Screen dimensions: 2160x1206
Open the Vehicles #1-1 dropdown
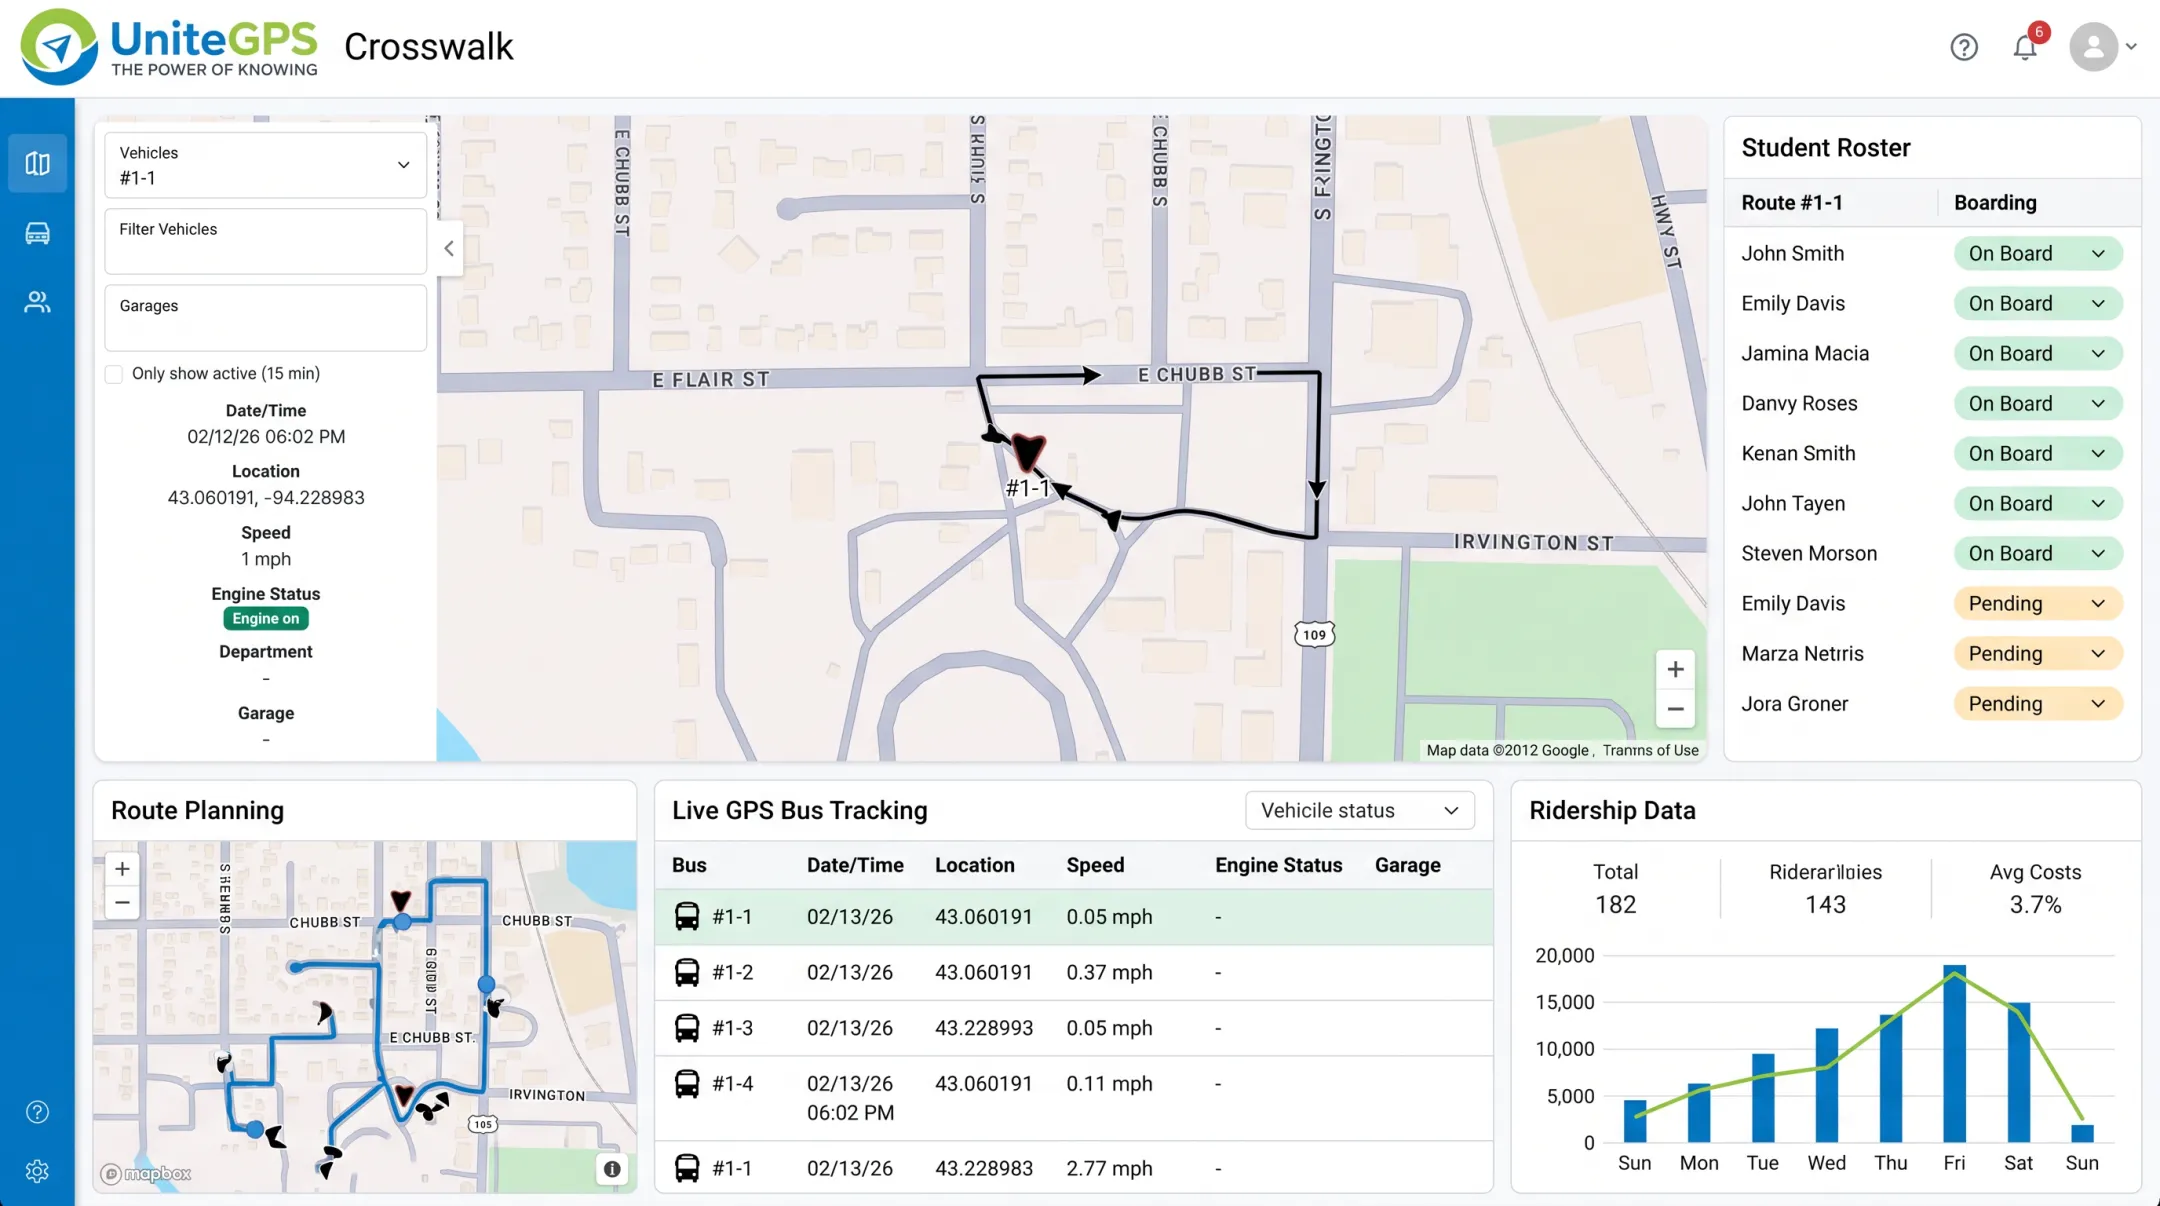265,165
